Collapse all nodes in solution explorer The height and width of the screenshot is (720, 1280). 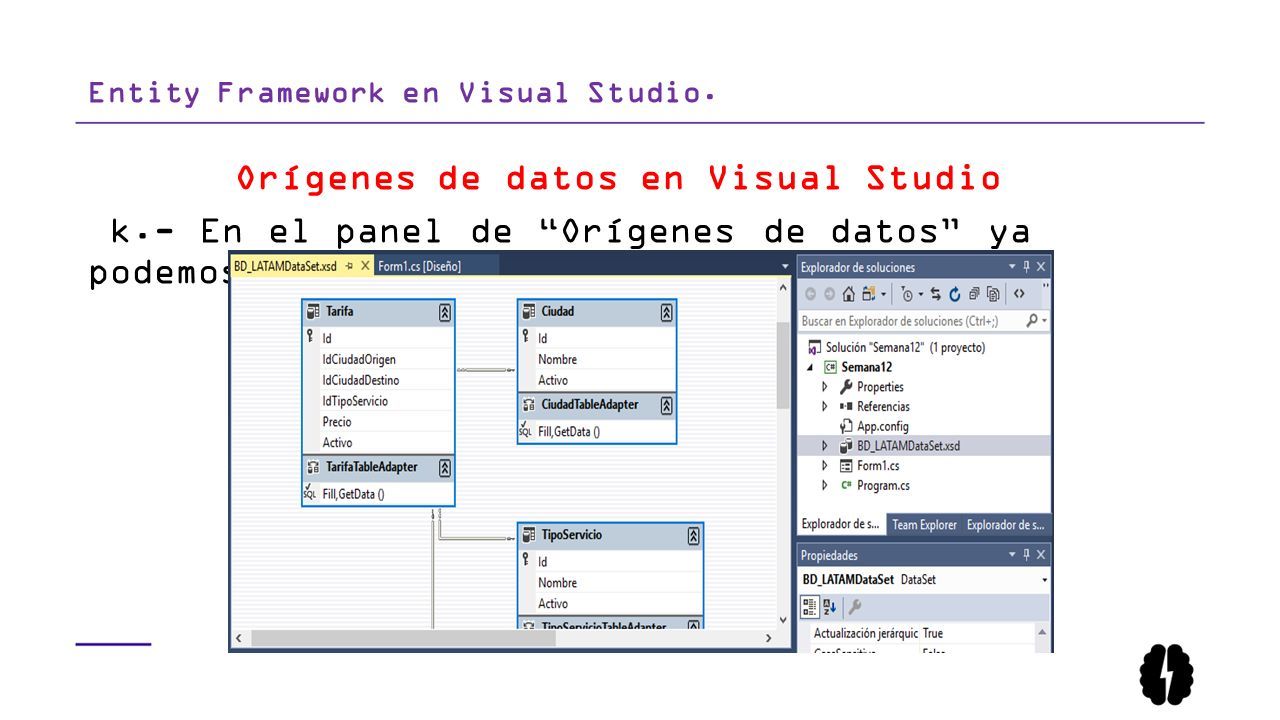pos(974,293)
